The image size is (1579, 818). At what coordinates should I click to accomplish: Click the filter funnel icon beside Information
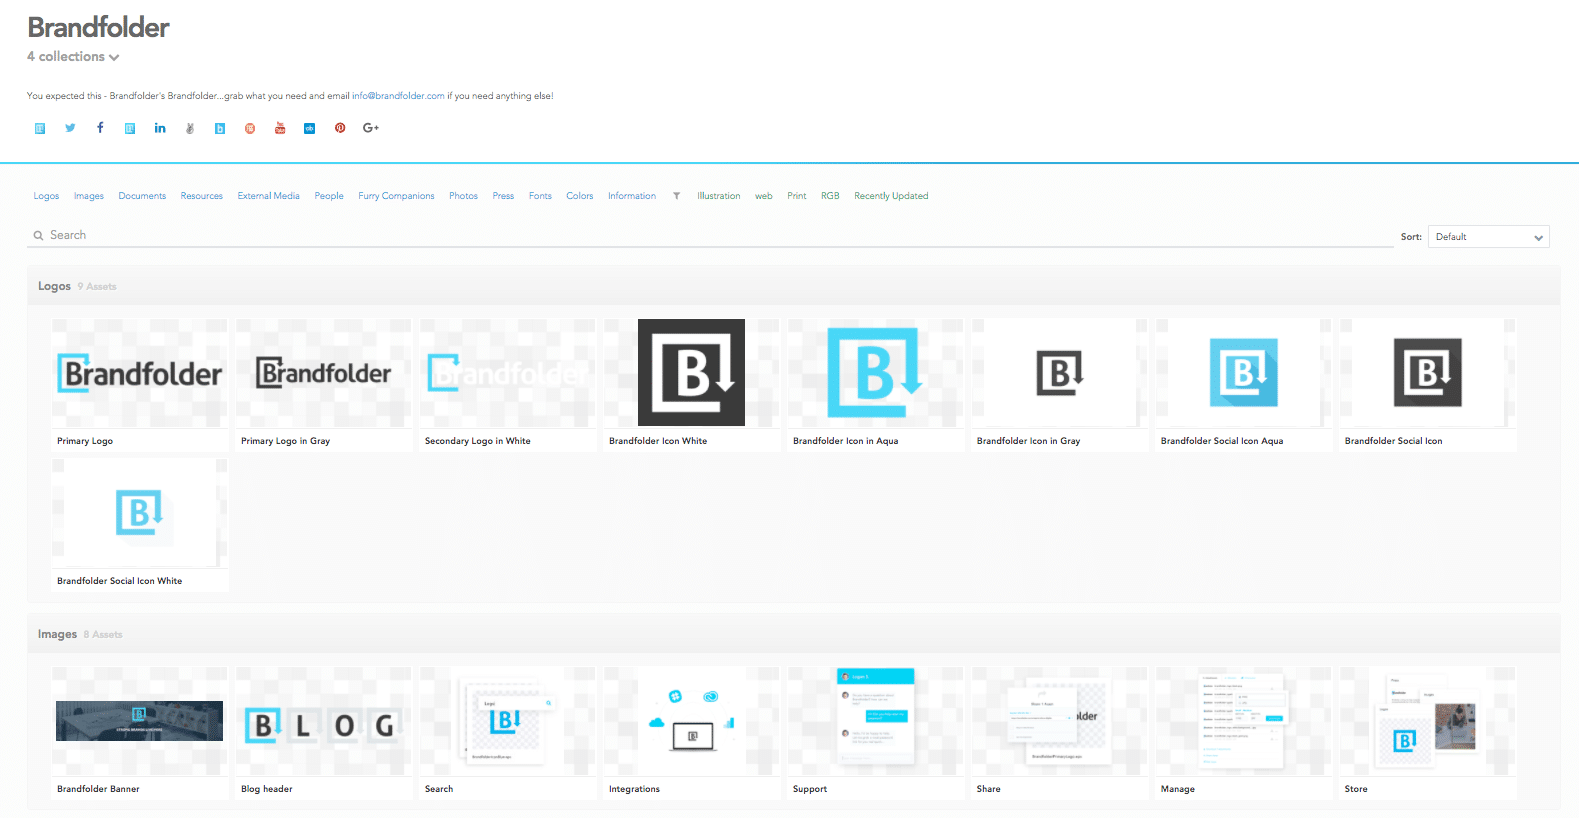tap(677, 196)
